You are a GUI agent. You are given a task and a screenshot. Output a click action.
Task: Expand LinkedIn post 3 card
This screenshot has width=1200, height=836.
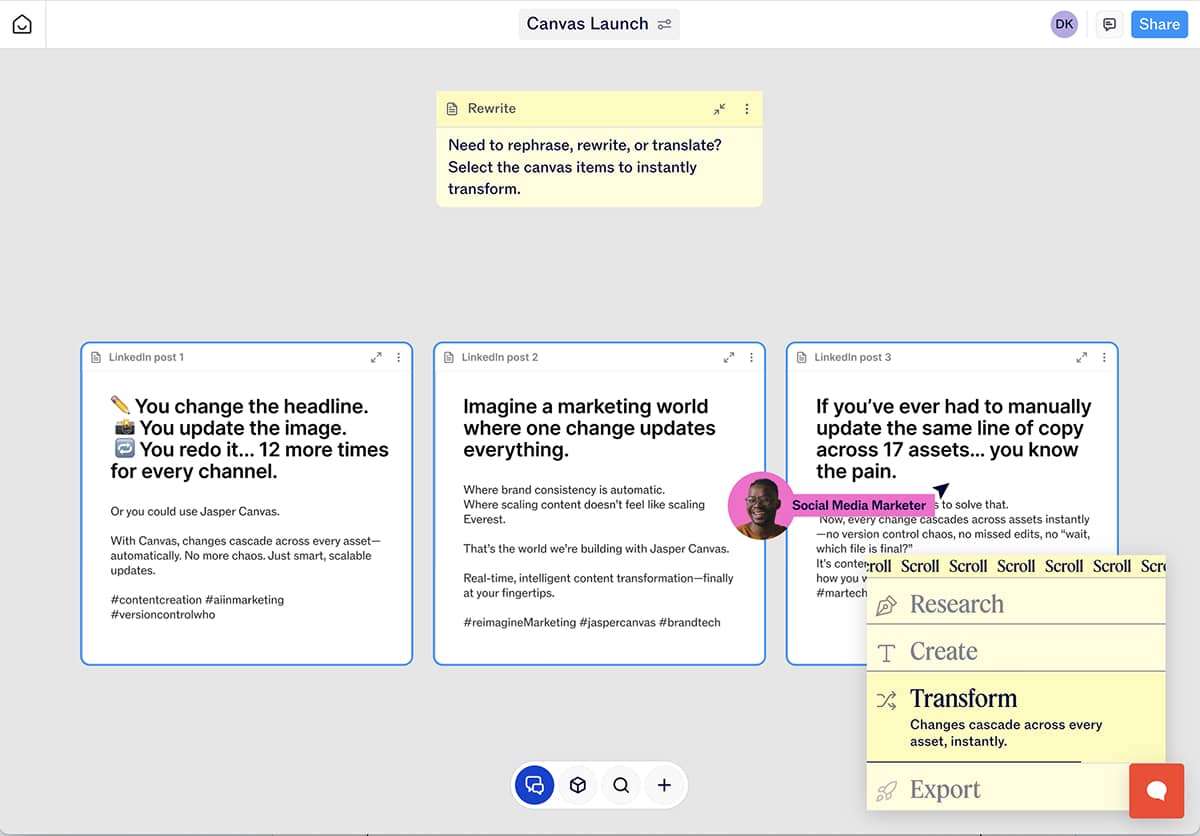pos(1081,357)
